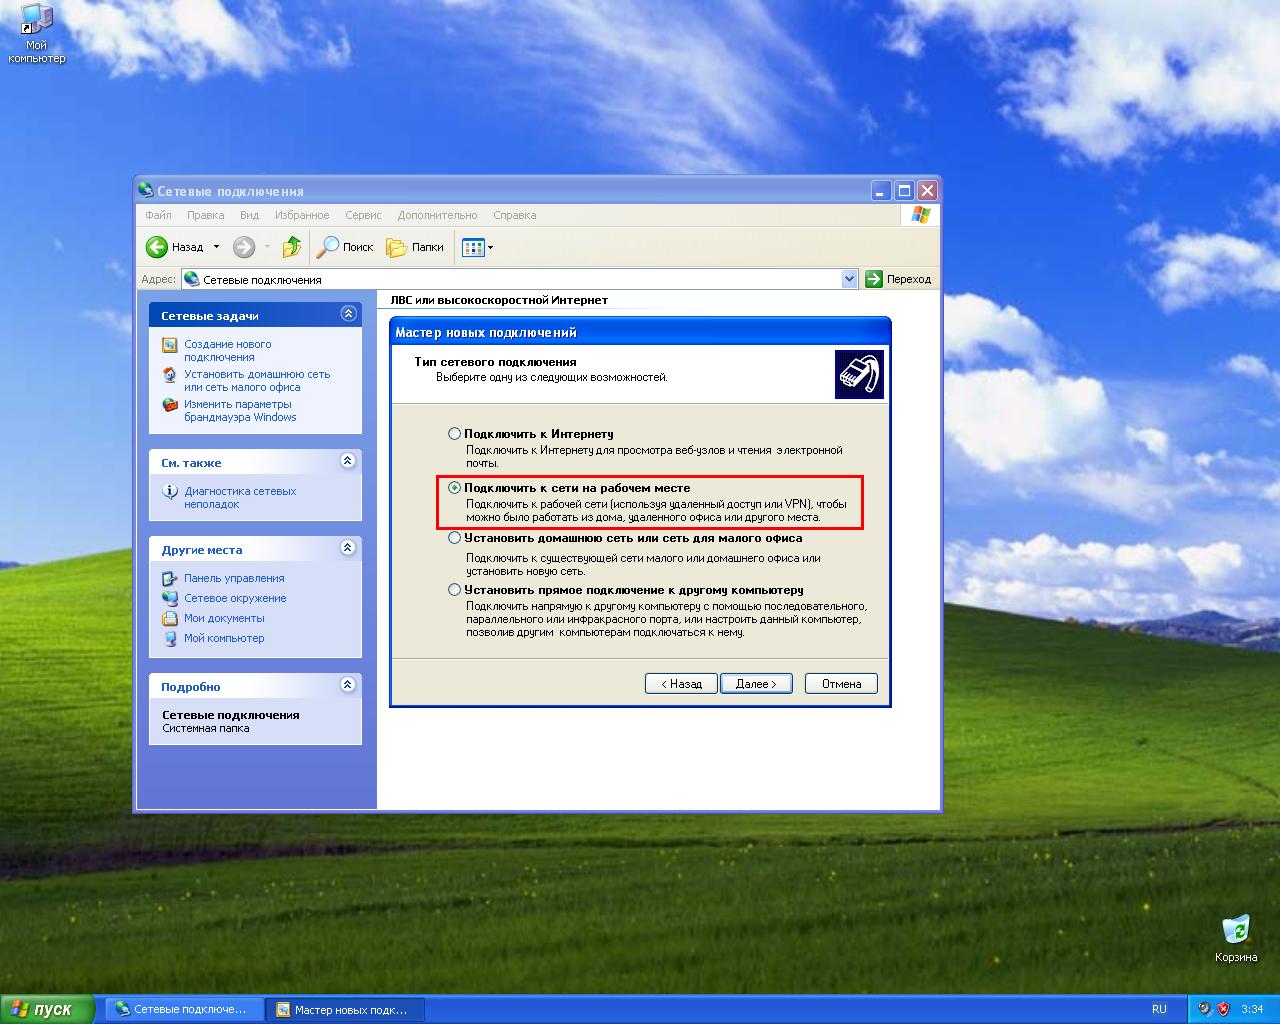Open the Views button dropdown arrow

[x=490, y=247]
